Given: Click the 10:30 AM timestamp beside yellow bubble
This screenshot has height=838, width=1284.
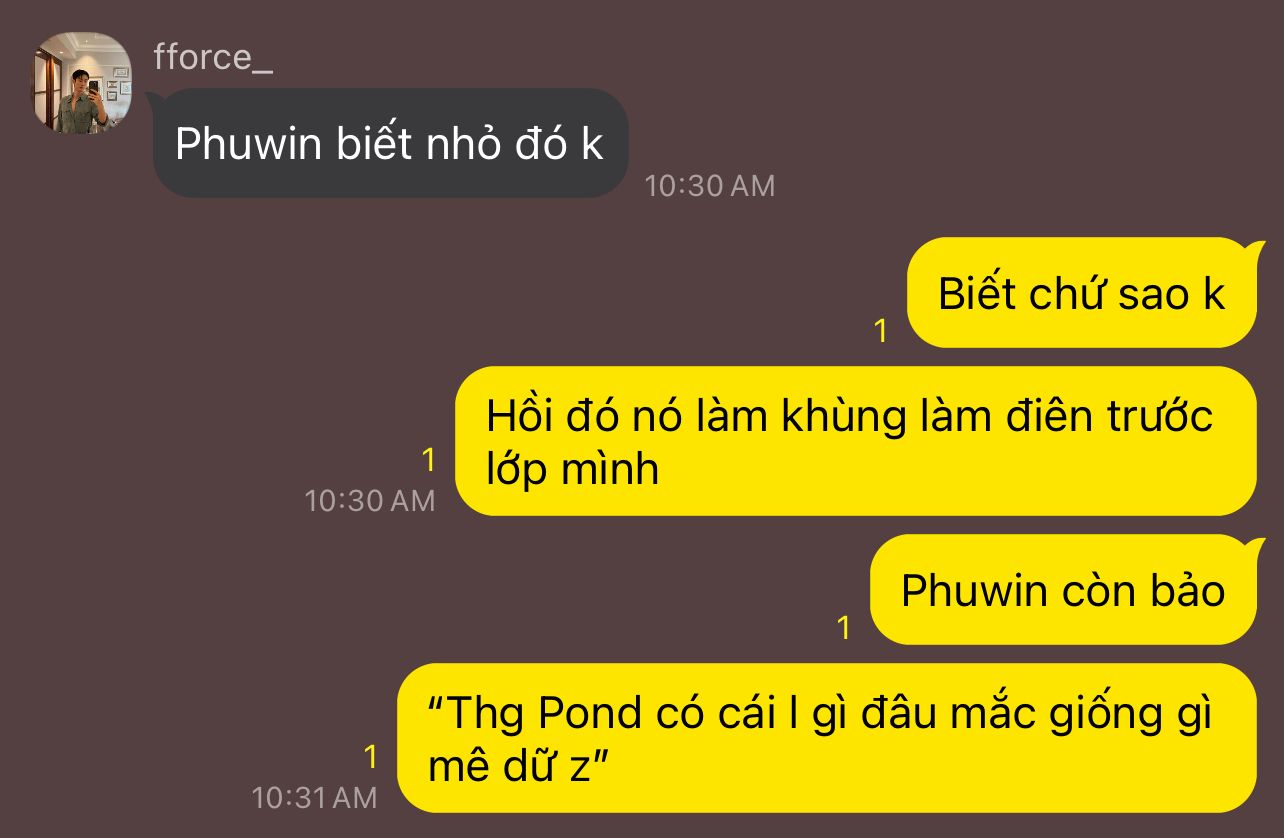Looking at the screenshot, I should pyautogui.click(x=370, y=500).
